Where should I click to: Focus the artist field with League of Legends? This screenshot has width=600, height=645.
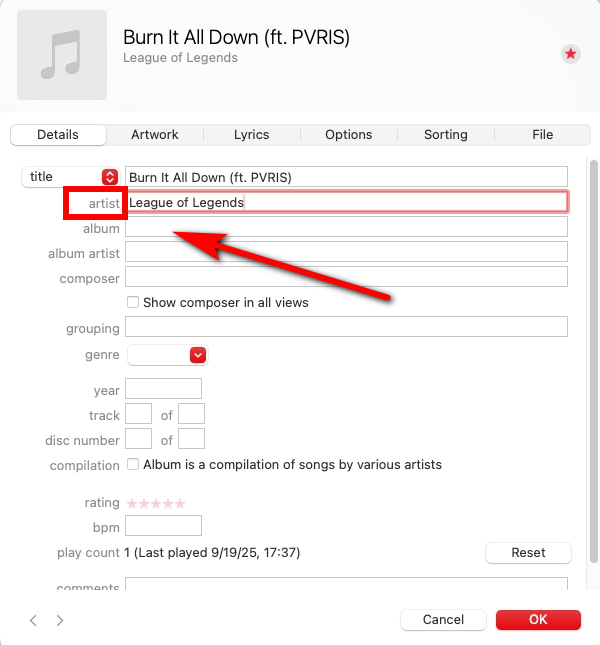(x=346, y=202)
